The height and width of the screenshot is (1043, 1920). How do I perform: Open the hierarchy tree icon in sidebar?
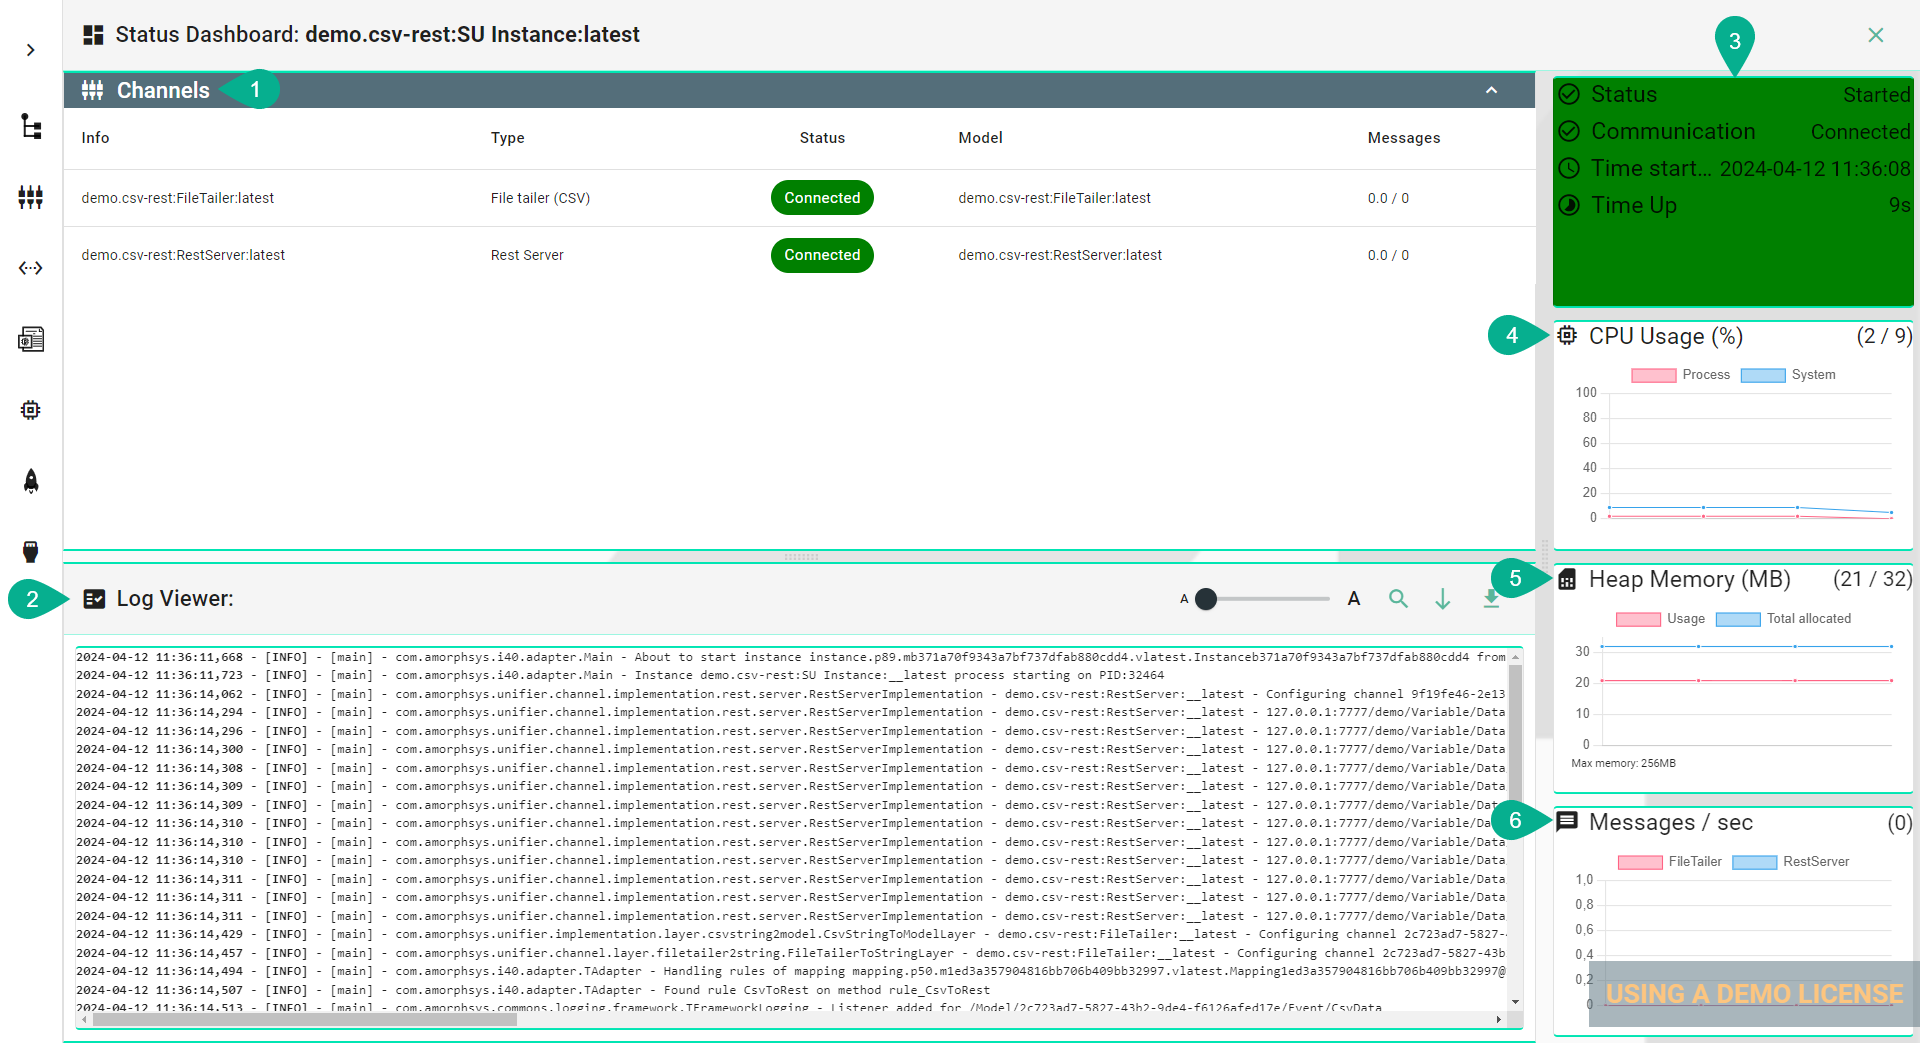coord(31,127)
